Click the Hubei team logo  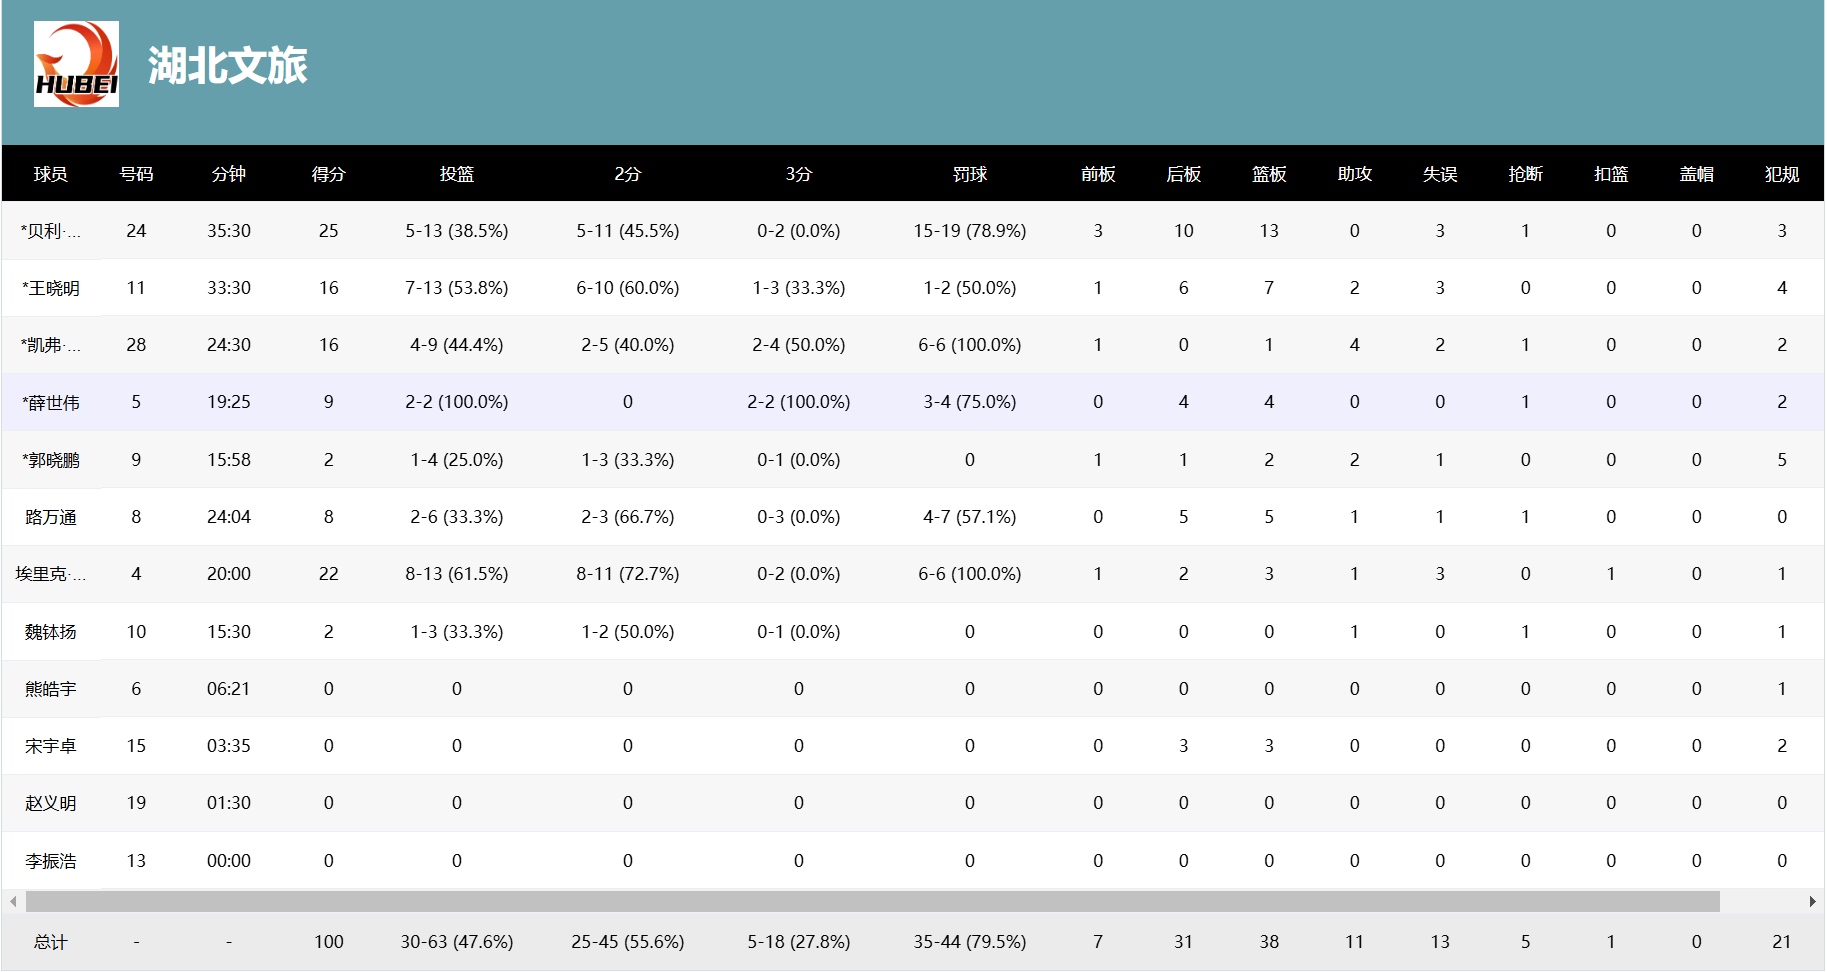76,64
